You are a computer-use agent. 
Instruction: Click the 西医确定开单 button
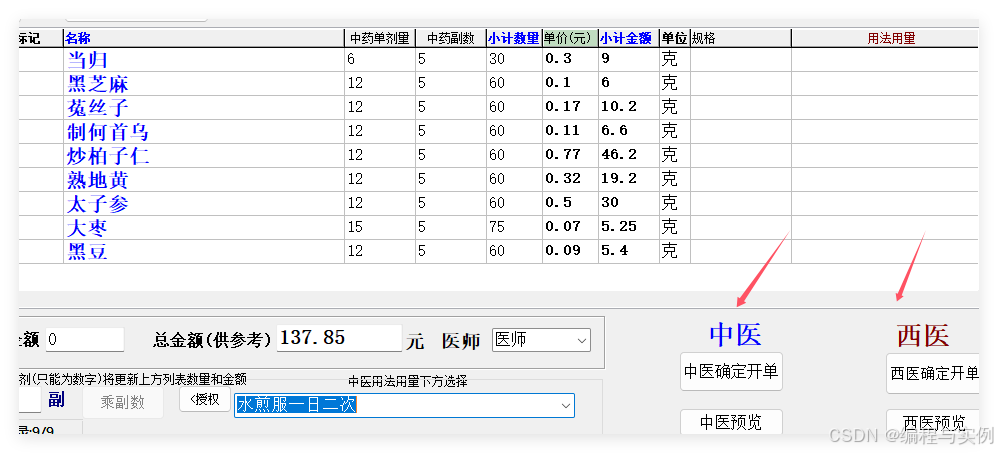pos(932,373)
